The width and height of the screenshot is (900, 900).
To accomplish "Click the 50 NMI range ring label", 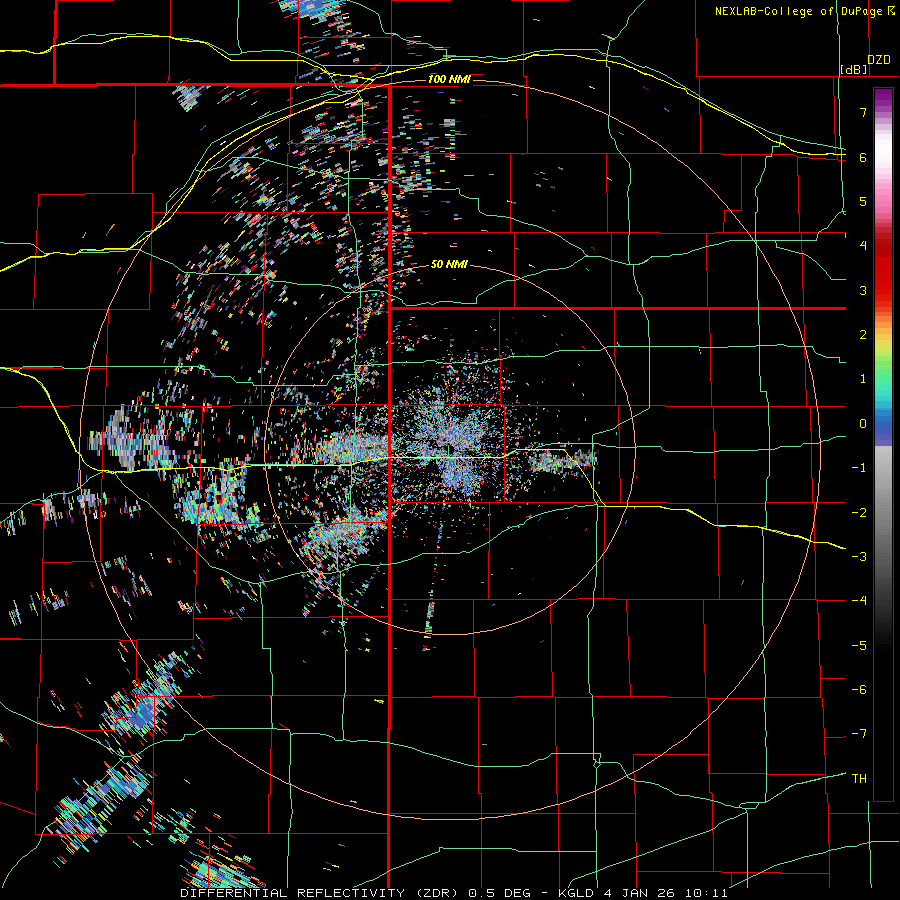I will tap(449, 264).
